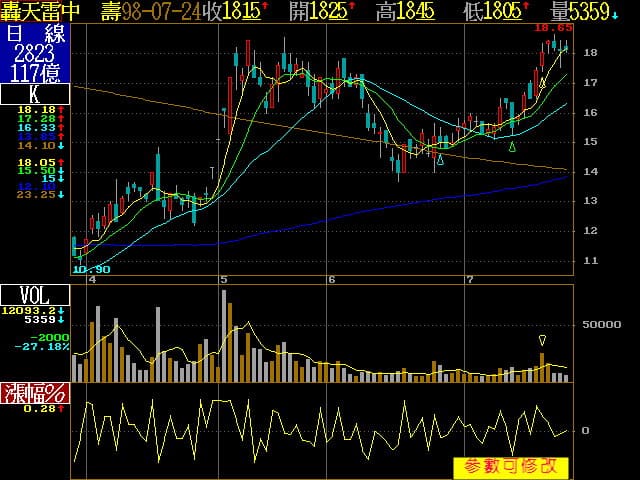The height and width of the screenshot is (480, 640).
Task: Click the white triangle marker near price 17
Action: (x=542, y=83)
